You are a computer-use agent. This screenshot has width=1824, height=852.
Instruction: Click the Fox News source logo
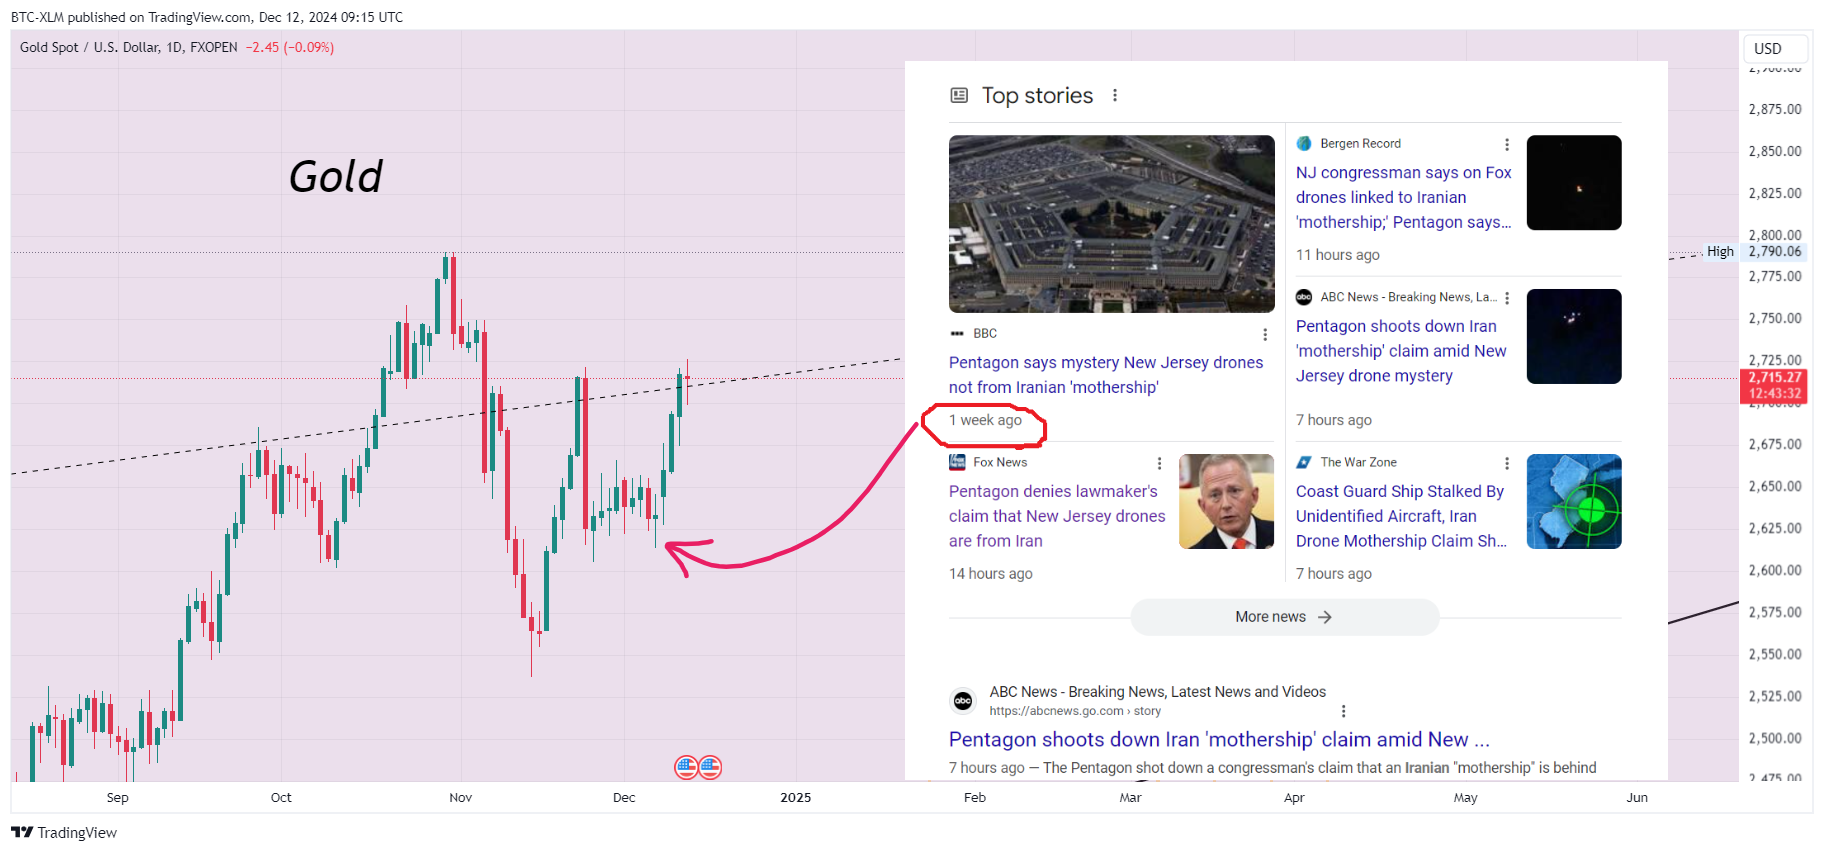click(957, 462)
